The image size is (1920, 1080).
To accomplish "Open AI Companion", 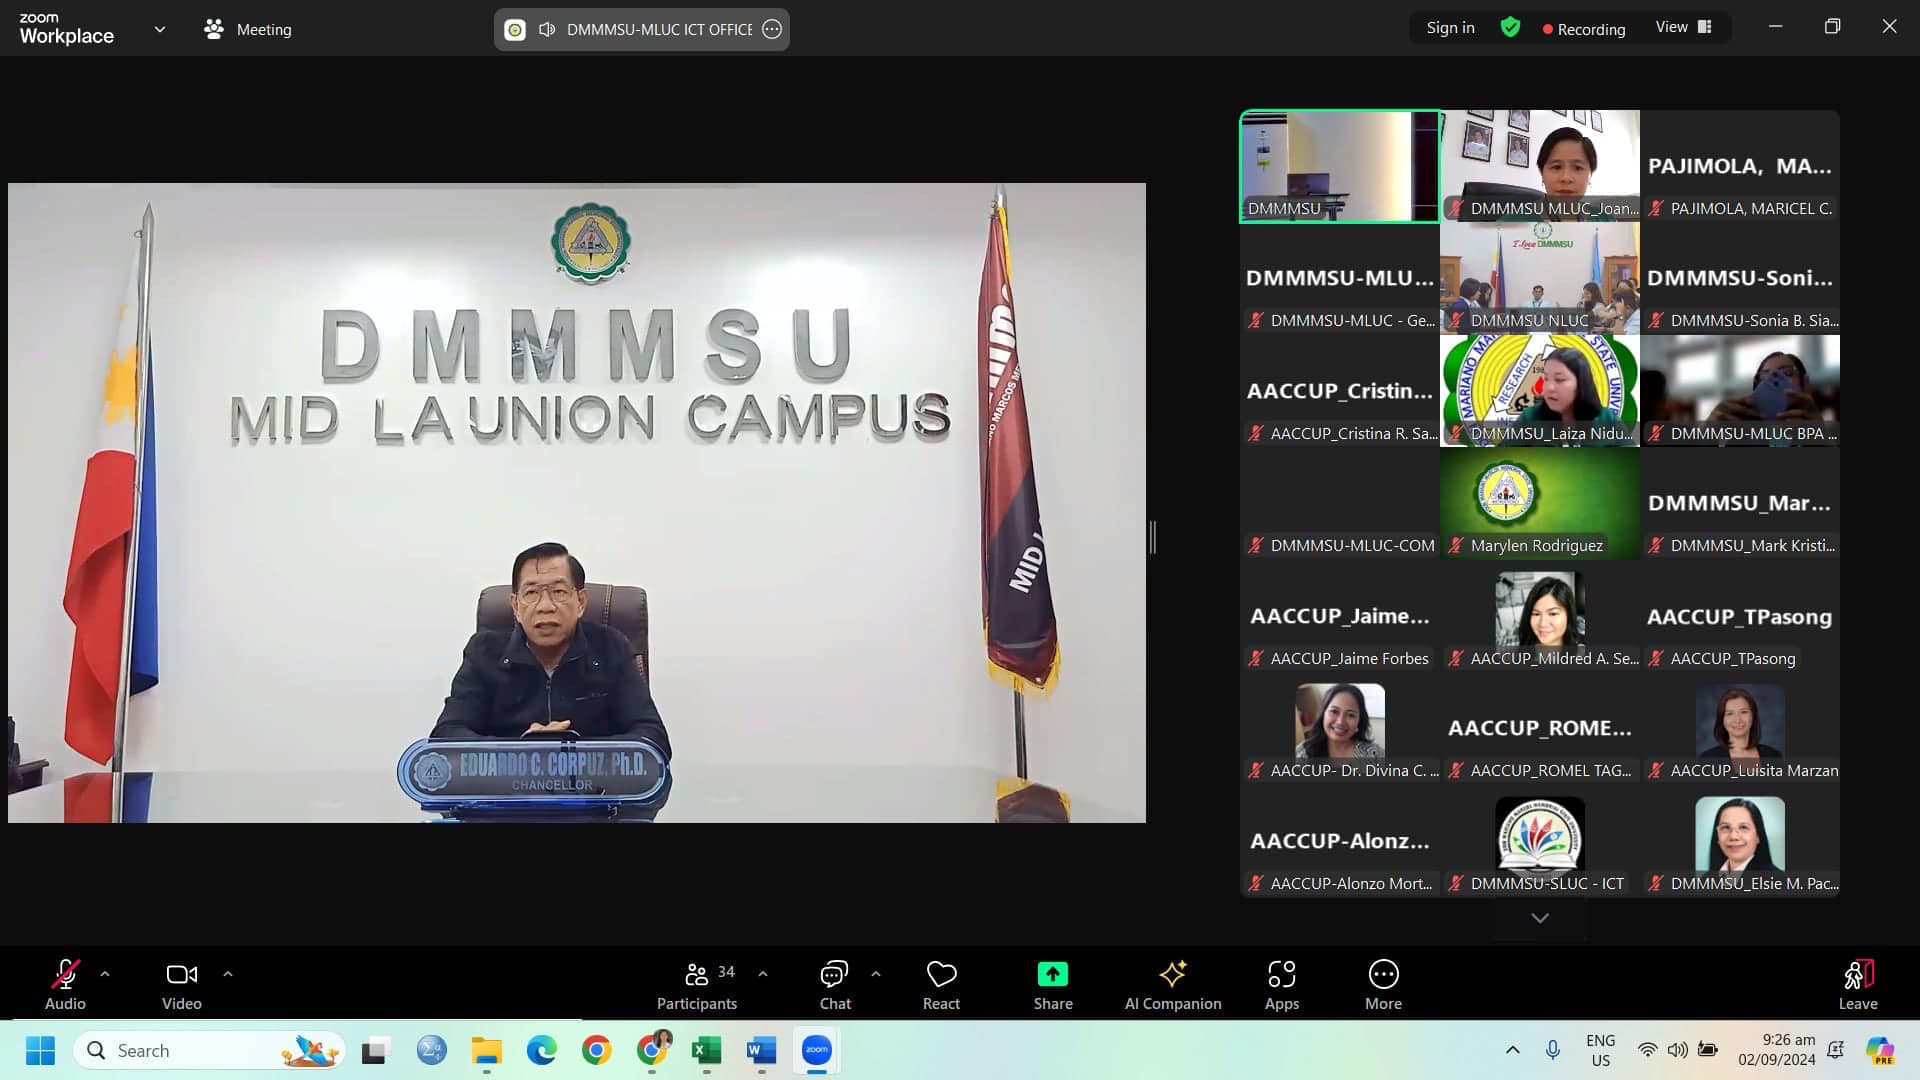I will point(1173,984).
